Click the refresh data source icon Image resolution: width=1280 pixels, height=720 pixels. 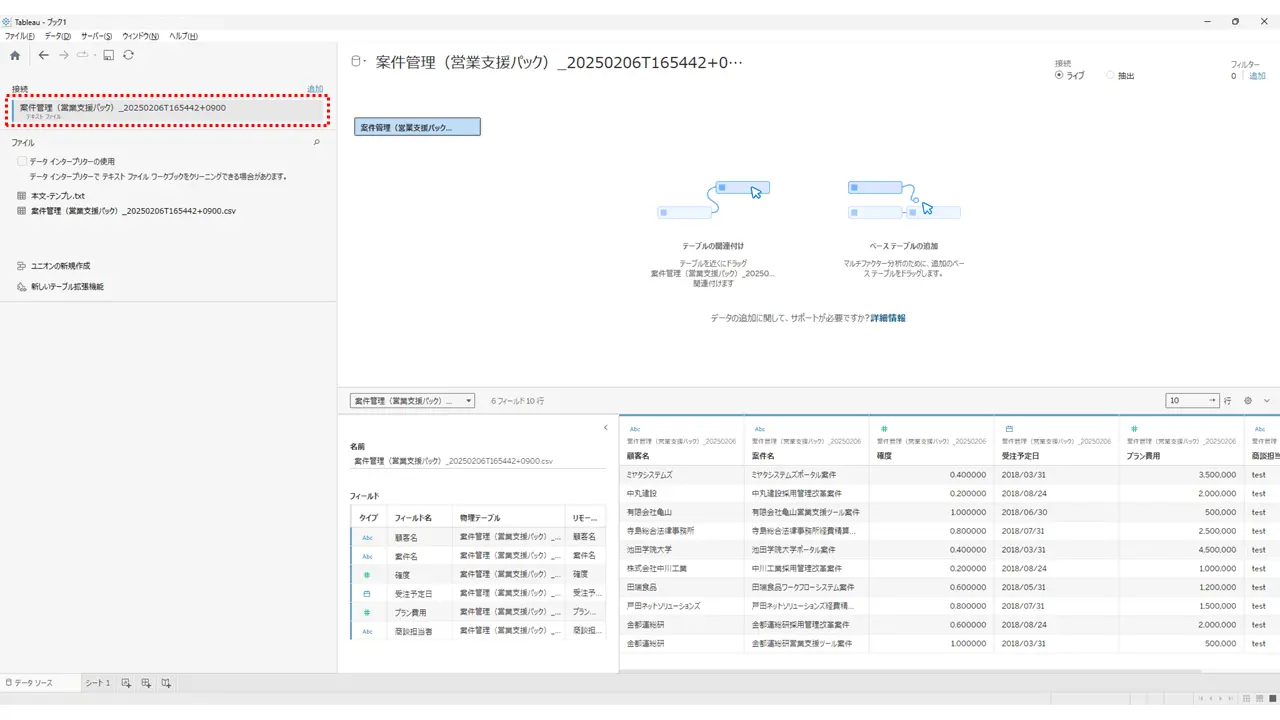[128, 55]
